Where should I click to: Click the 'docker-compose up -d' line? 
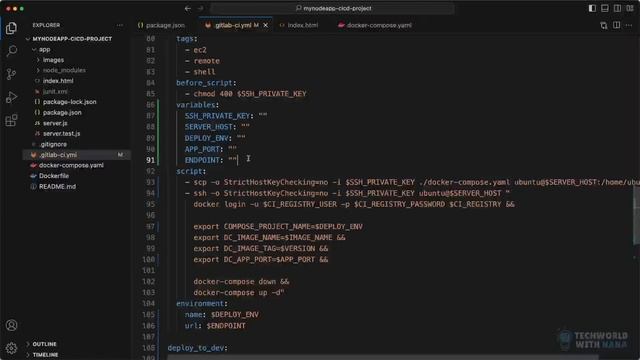pyautogui.click(x=239, y=293)
